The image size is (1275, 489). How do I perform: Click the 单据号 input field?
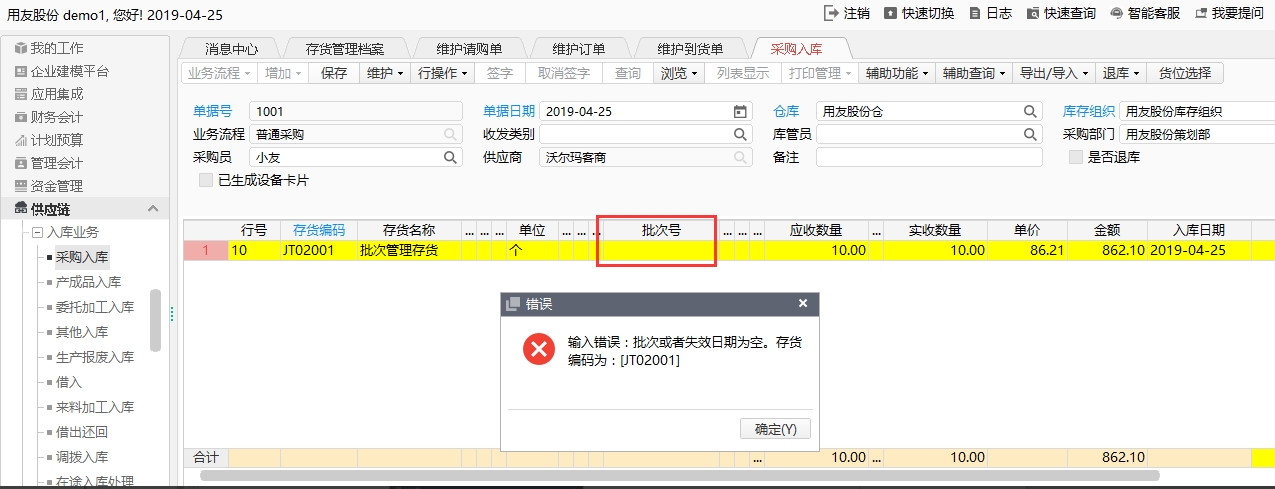tap(355, 111)
